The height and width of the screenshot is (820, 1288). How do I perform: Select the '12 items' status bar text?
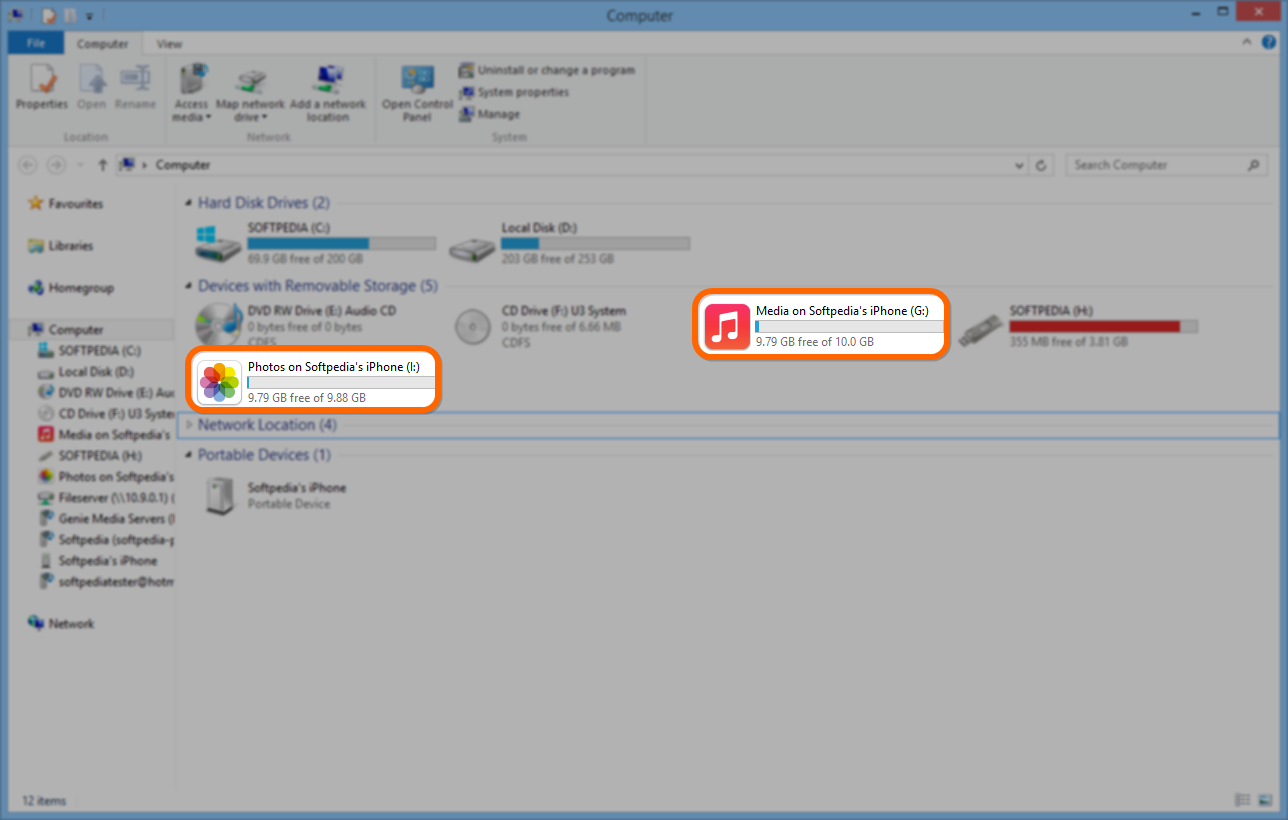(44, 801)
